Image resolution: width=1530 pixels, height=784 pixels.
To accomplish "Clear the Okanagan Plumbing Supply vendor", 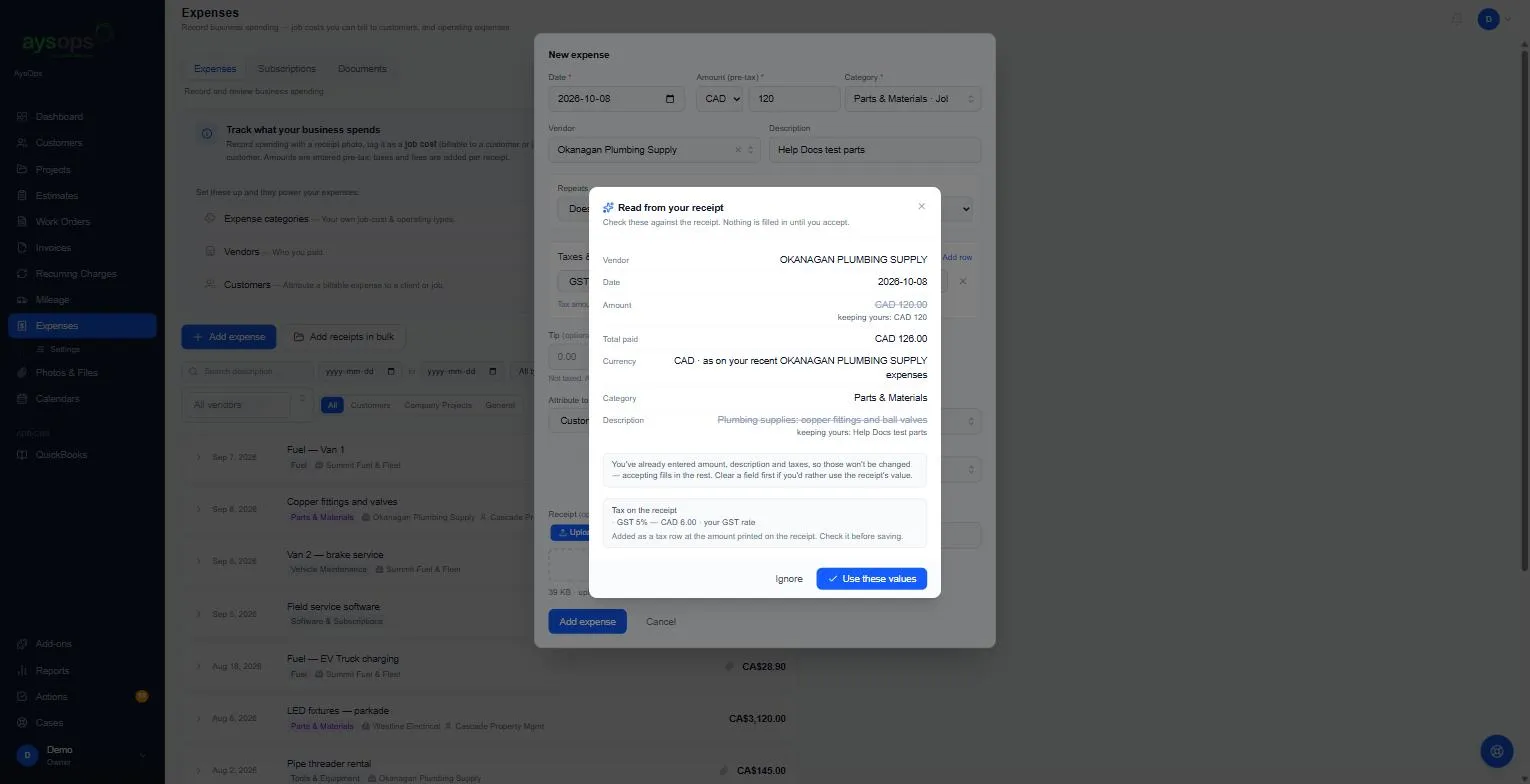I will coord(738,150).
